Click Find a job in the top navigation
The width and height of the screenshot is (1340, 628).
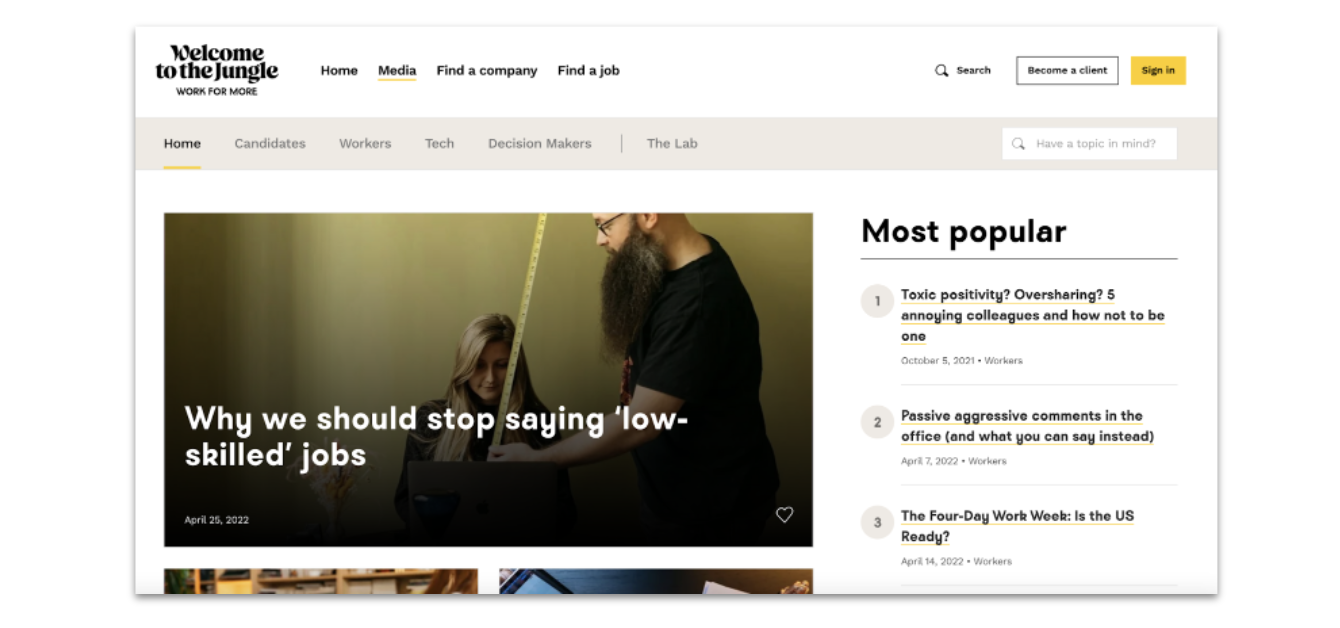588,70
